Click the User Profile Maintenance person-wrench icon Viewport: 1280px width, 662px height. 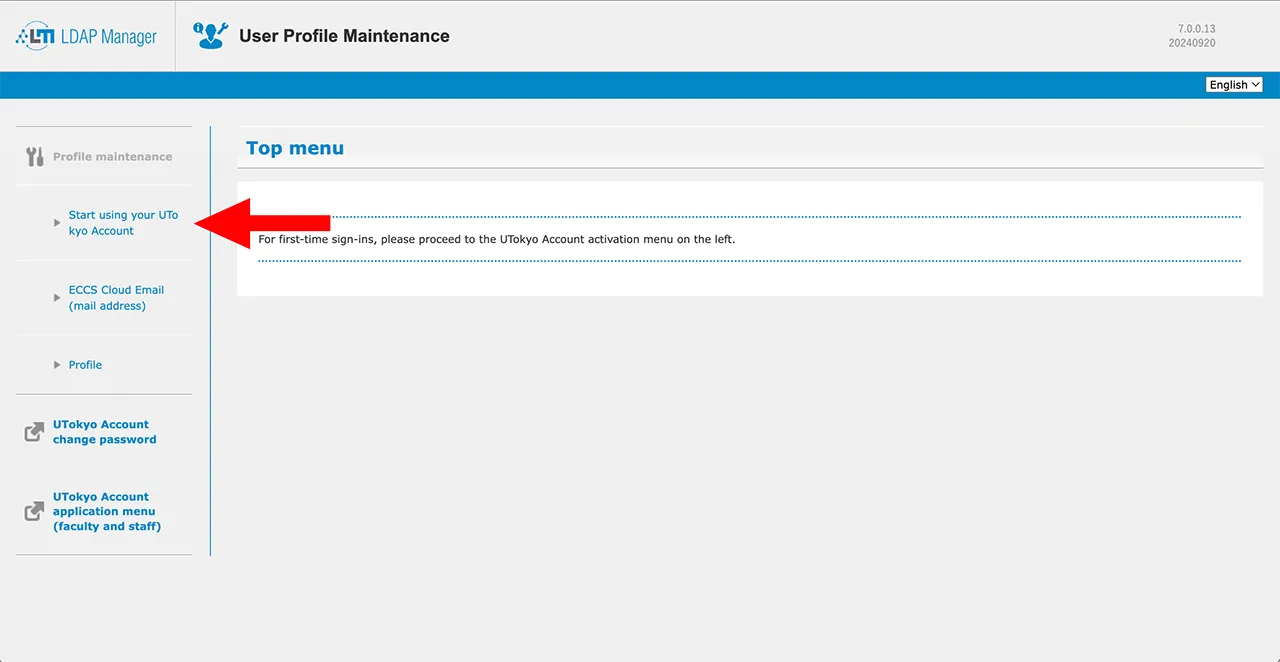(210, 36)
